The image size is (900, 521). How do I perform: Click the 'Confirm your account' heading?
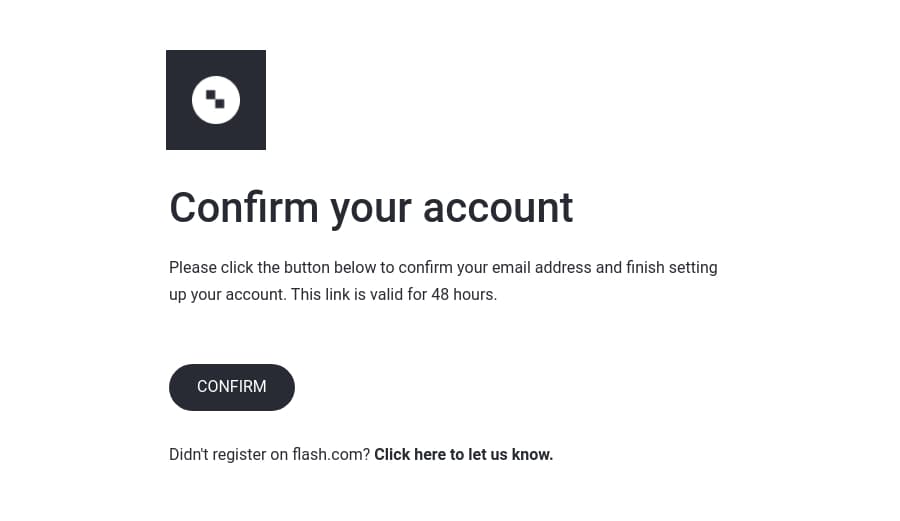click(371, 208)
